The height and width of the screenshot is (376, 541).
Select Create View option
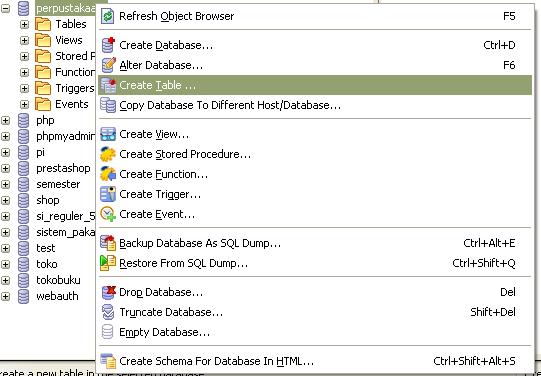pyautogui.click(x=315, y=134)
